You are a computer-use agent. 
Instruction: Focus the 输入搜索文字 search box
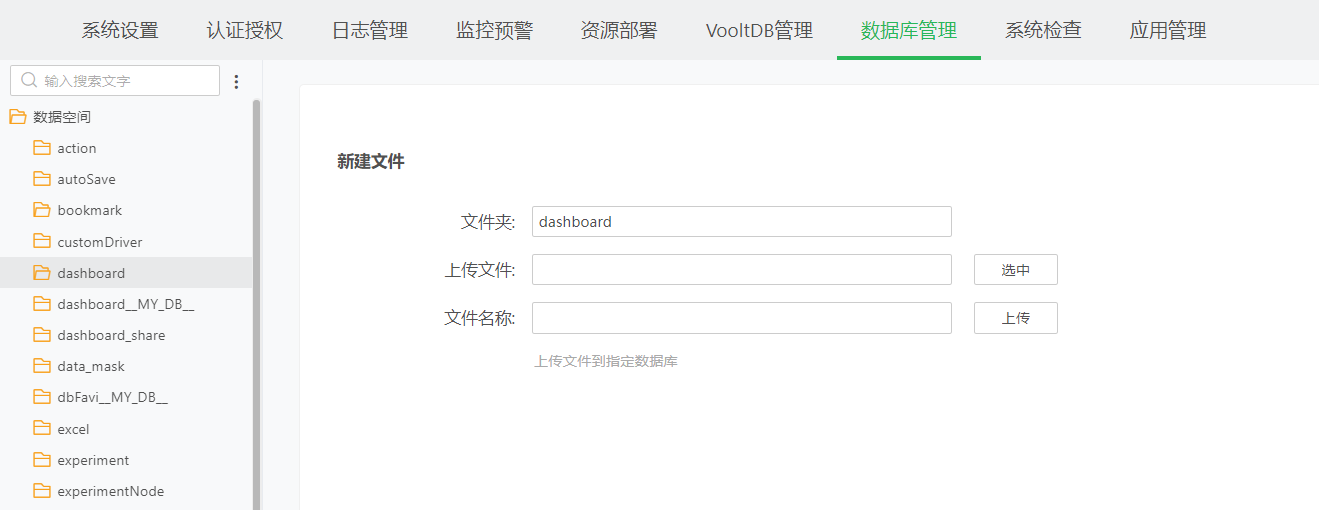click(115, 81)
